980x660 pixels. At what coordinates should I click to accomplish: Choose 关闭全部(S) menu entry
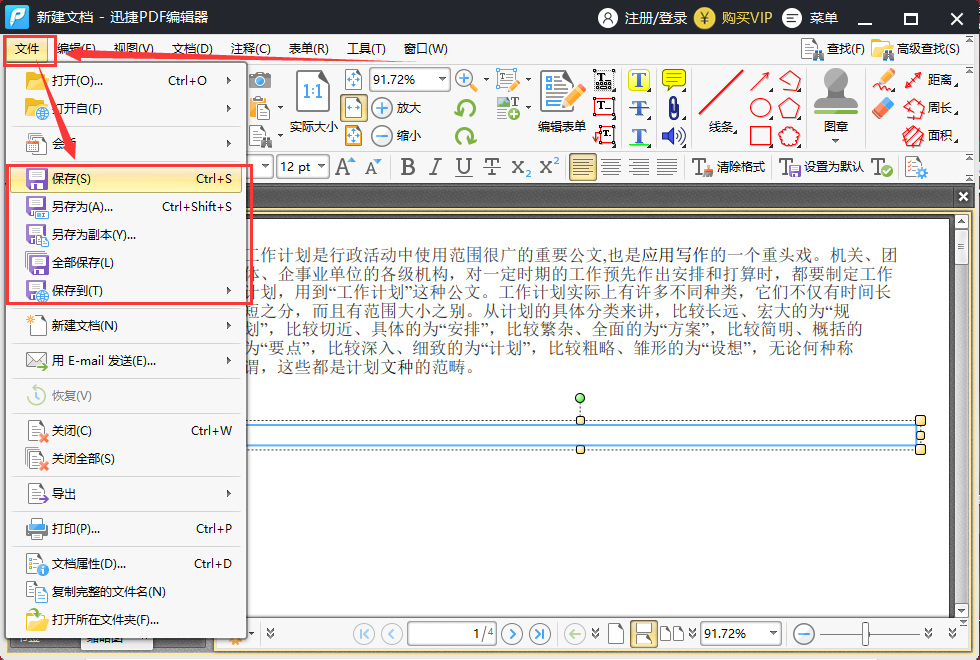click(x=125, y=459)
